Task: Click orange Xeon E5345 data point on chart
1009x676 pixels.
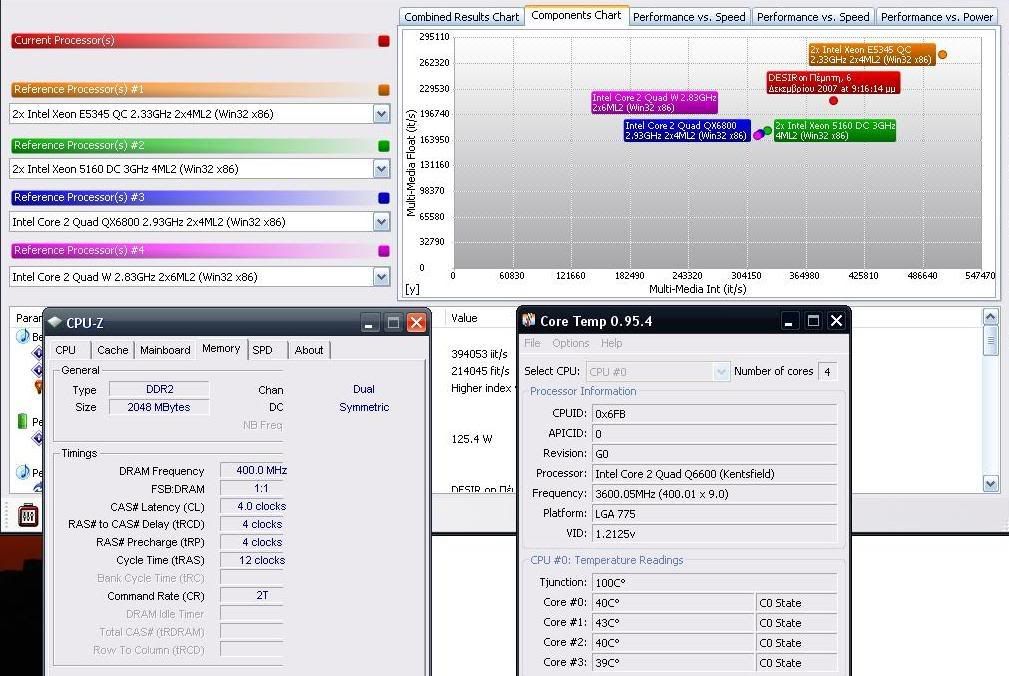Action: point(942,55)
